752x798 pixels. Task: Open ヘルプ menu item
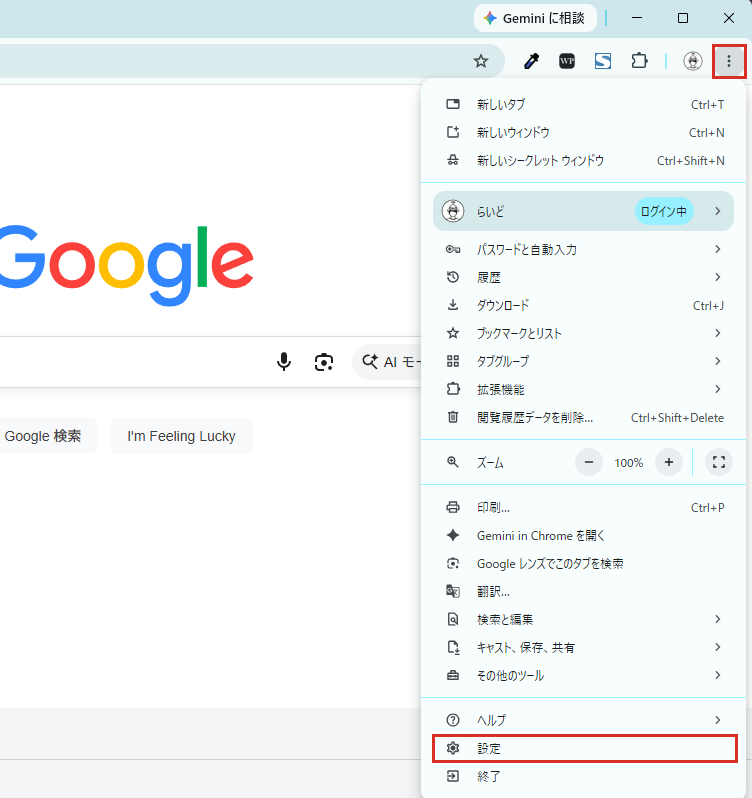click(584, 720)
